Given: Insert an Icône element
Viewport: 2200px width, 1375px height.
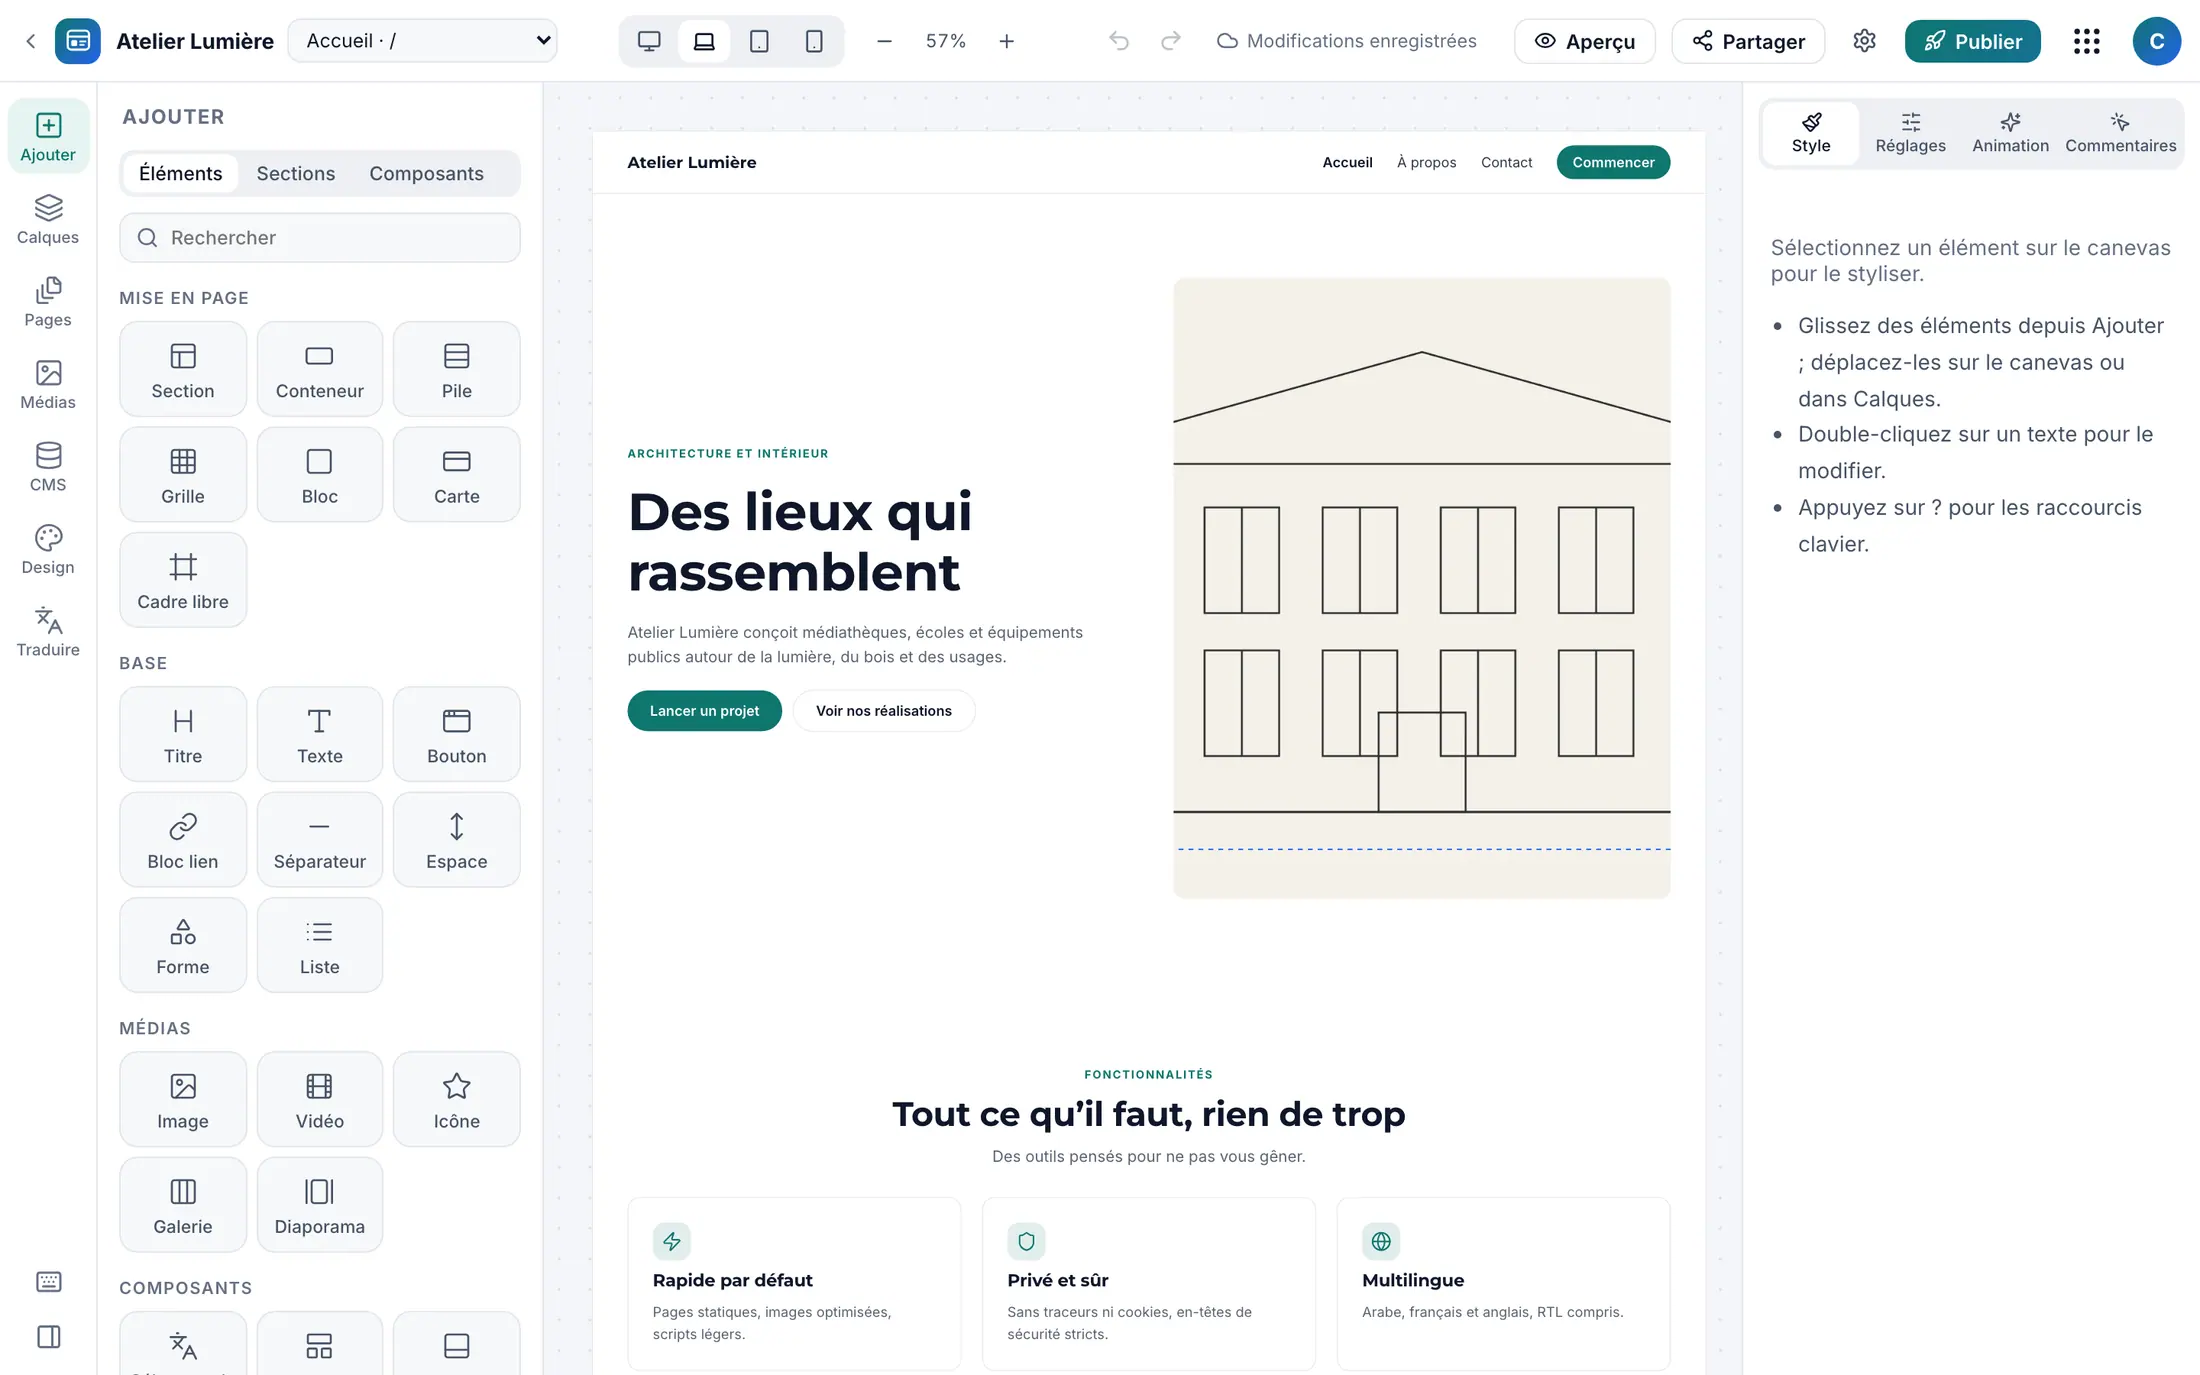Looking at the screenshot, I should click(x=457, y=1099).
